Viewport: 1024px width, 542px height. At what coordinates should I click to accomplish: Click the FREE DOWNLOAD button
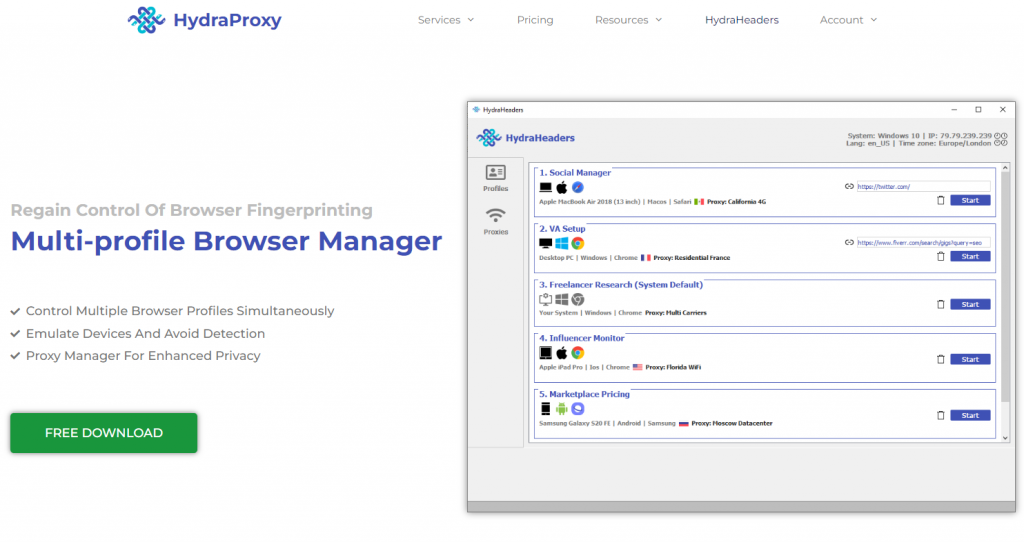click(104, 433)
